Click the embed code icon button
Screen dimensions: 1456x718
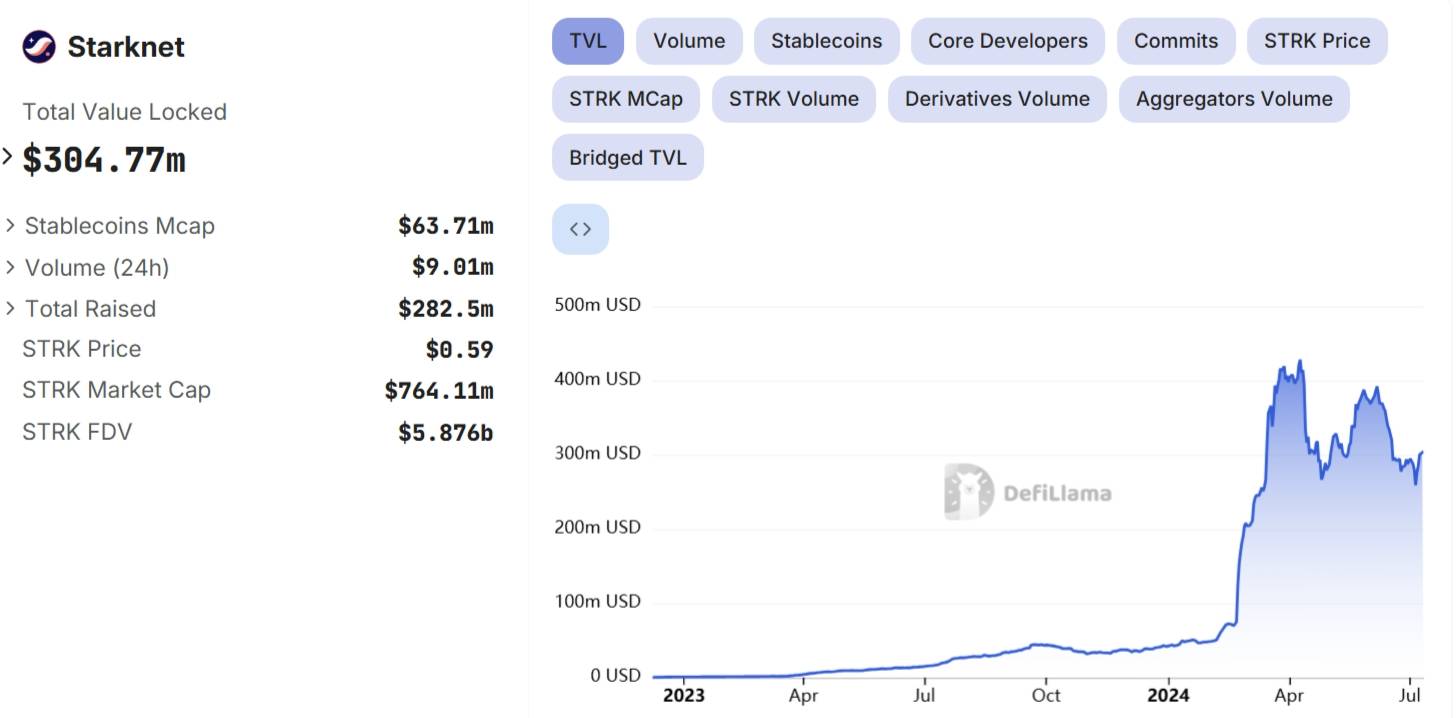tap(580, 229)
